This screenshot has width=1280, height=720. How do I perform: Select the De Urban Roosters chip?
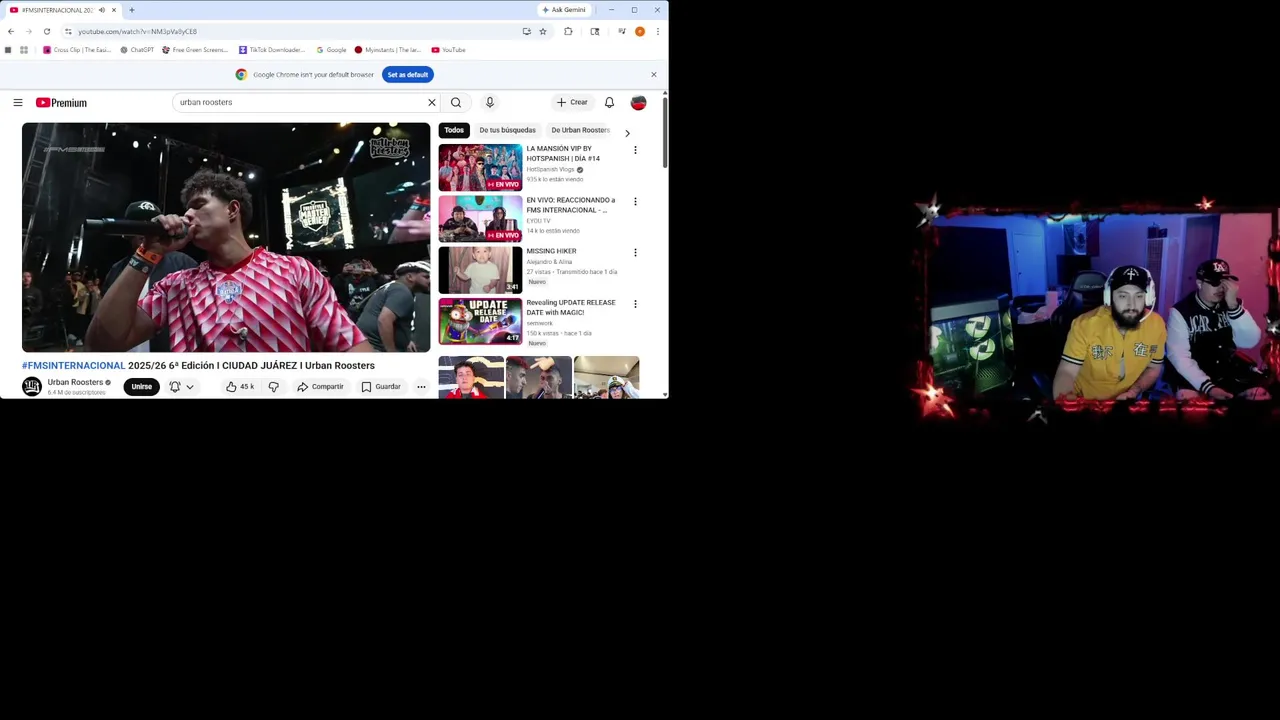click(580, 130)
